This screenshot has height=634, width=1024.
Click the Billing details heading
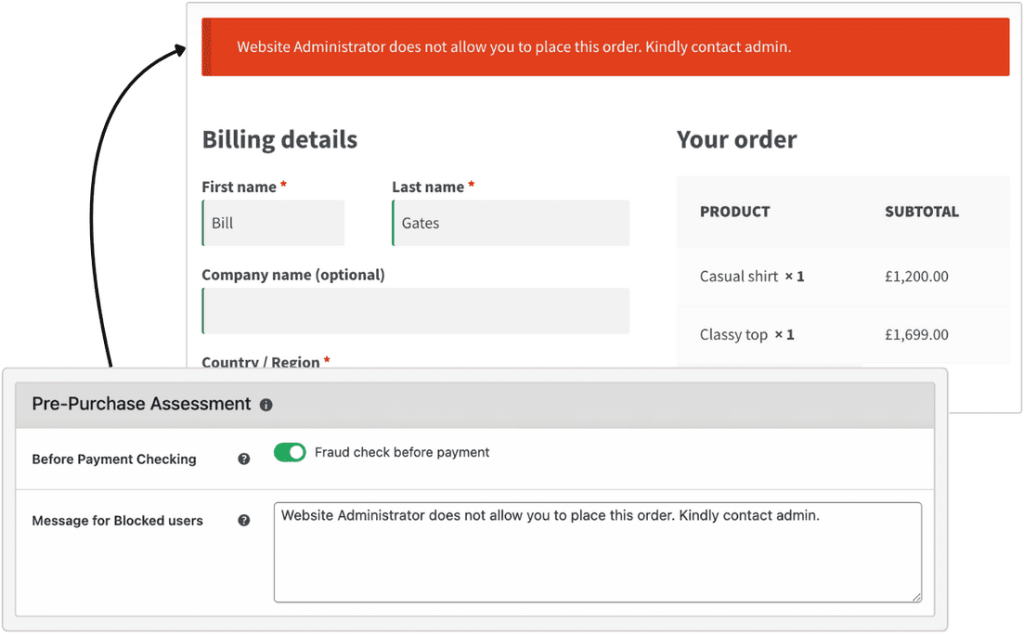pyautogui.click(x=280, y=140)
